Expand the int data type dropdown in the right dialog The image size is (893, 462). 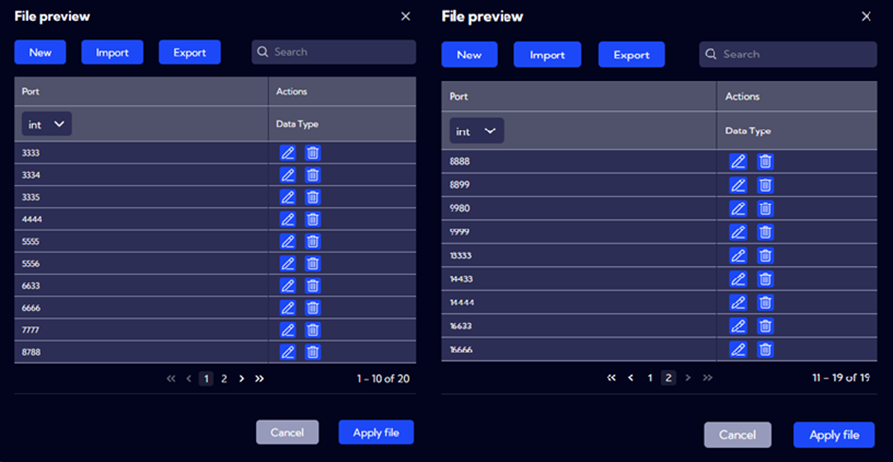click(x=476, y=131)
